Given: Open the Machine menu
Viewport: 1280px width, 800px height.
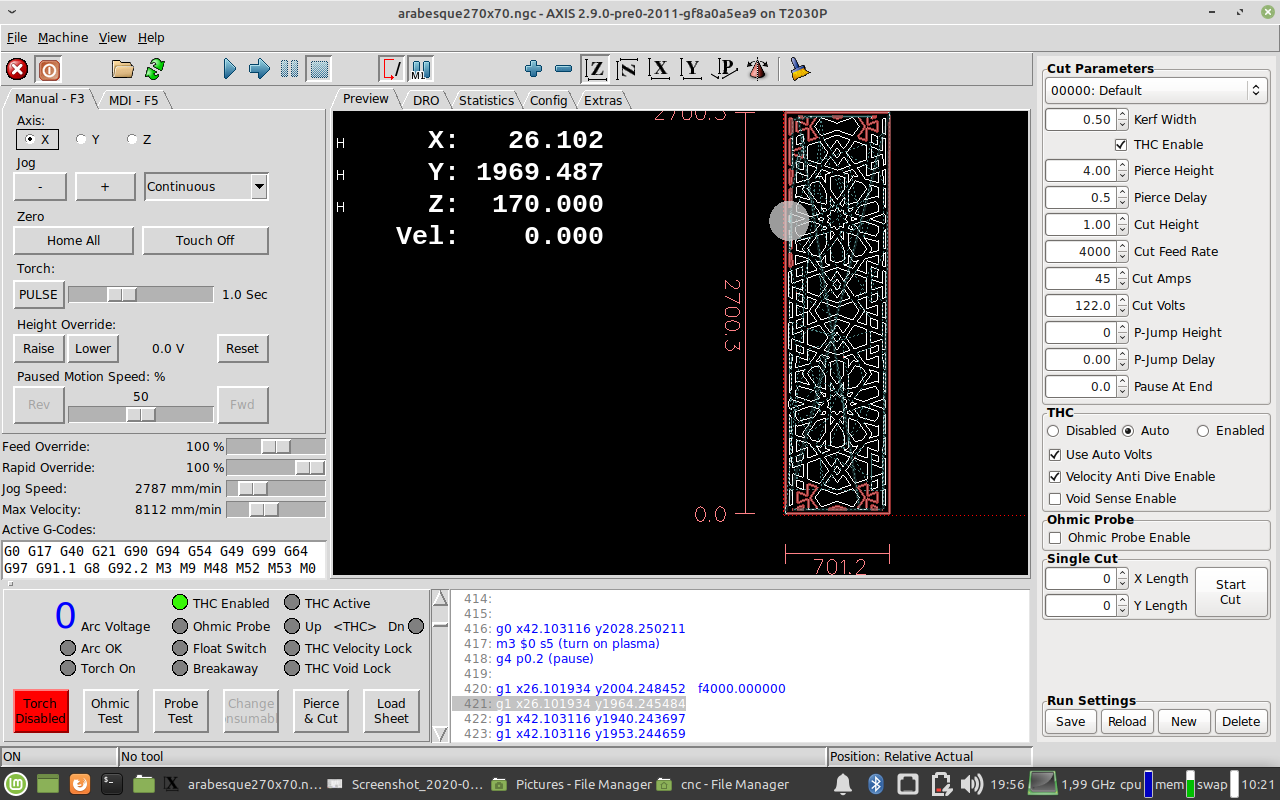Looking at the screenshot, I should [63, 37].
